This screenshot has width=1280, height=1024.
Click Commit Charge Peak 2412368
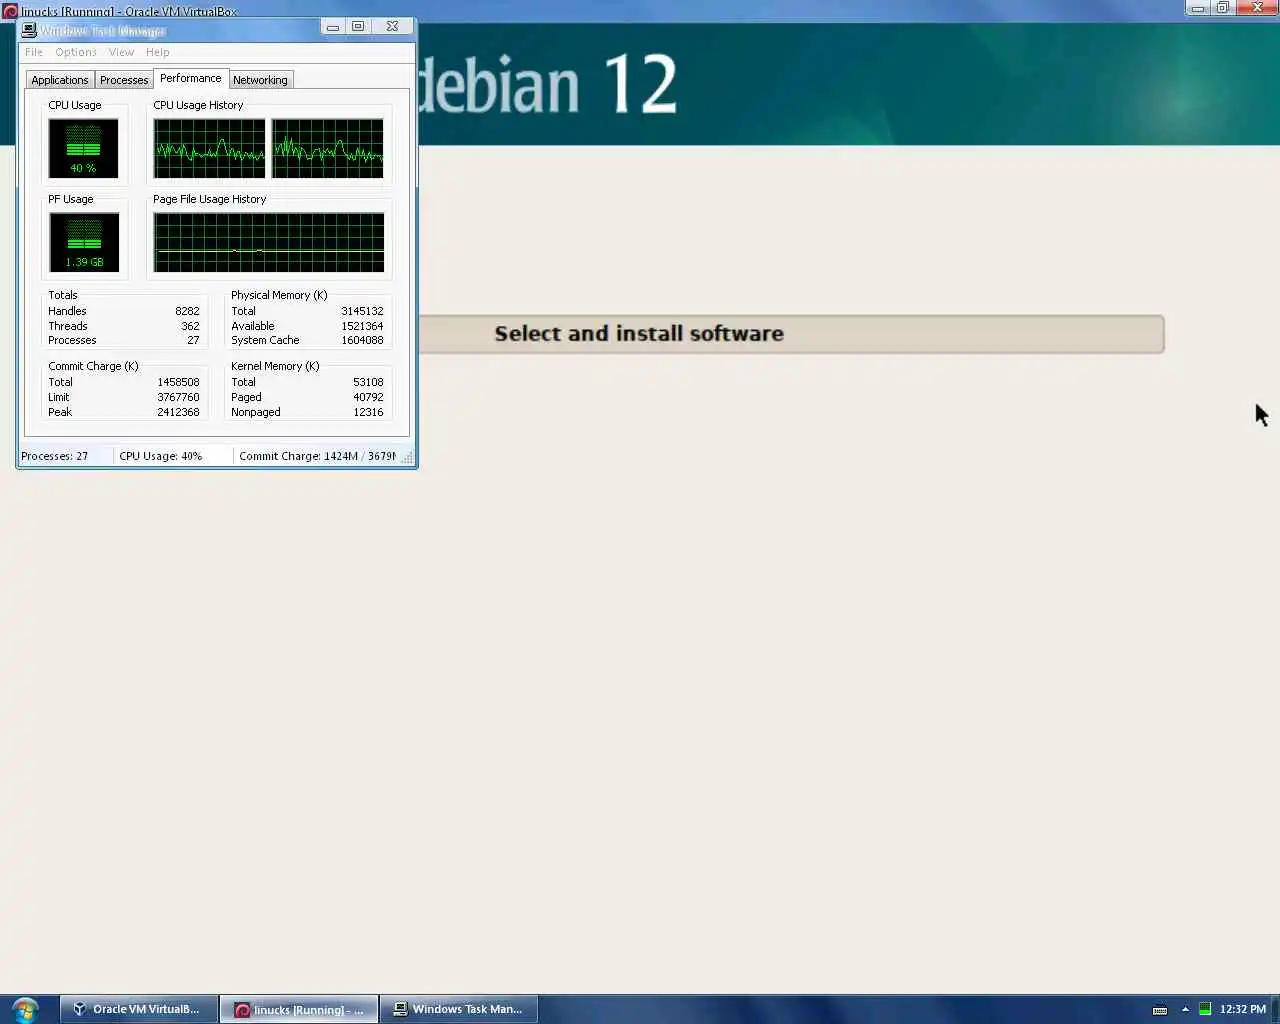tap(178, 412)
